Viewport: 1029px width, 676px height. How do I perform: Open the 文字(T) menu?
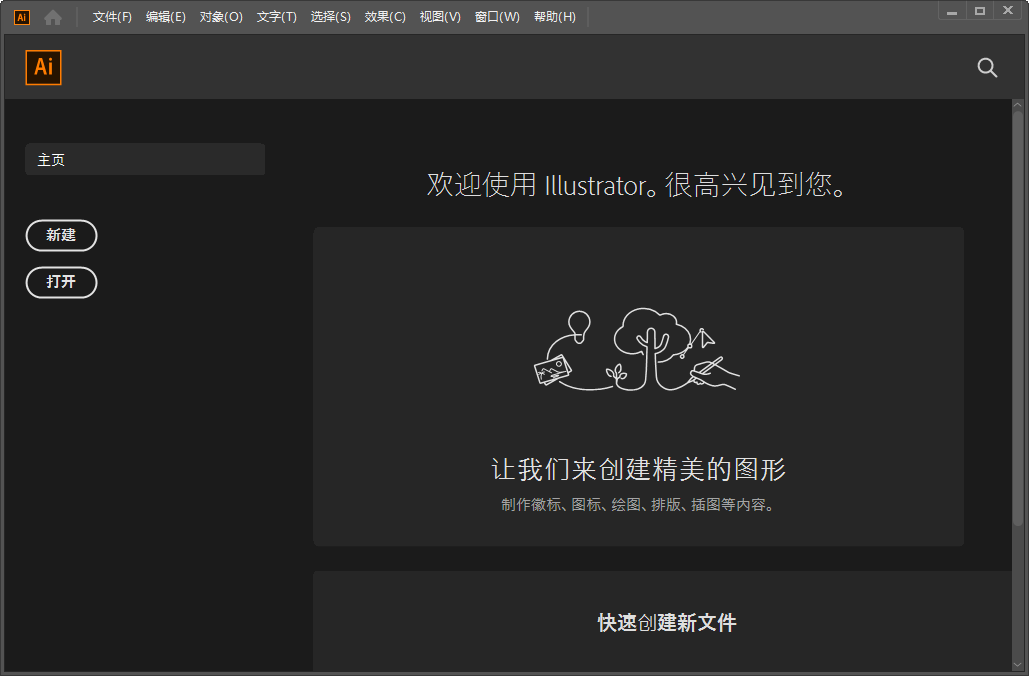pyautogui.click(x=276, y=17)
